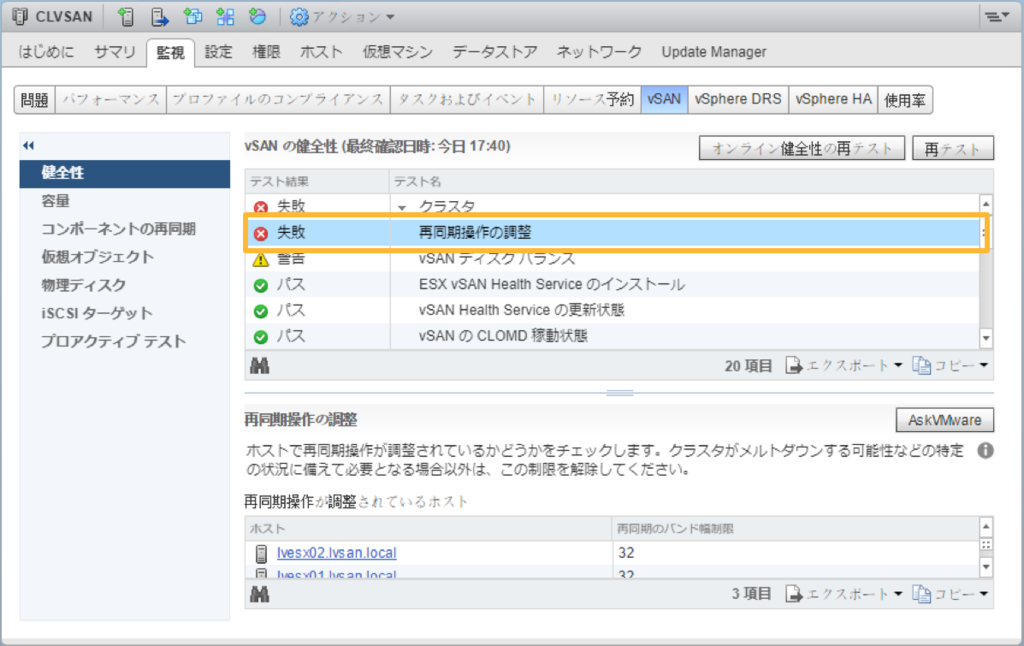Open the Update Manager tab

pos(714,52)
